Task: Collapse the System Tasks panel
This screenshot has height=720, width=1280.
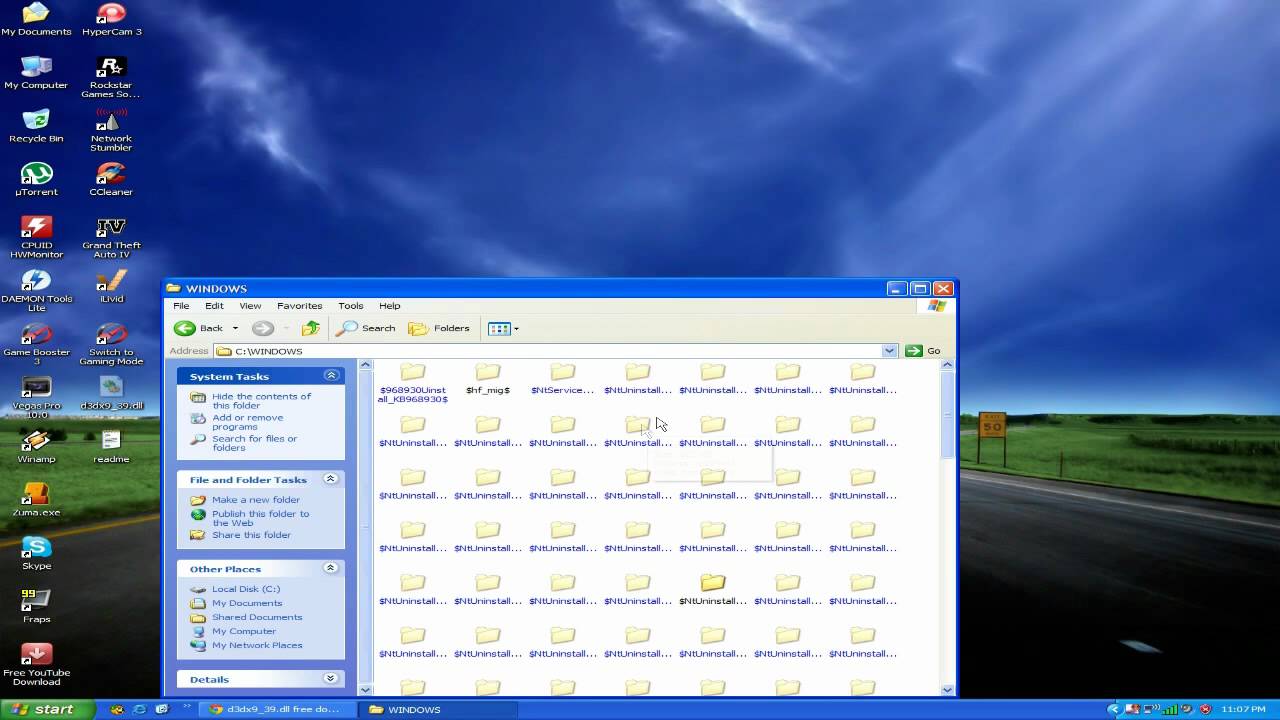Action: click(330, 376)
